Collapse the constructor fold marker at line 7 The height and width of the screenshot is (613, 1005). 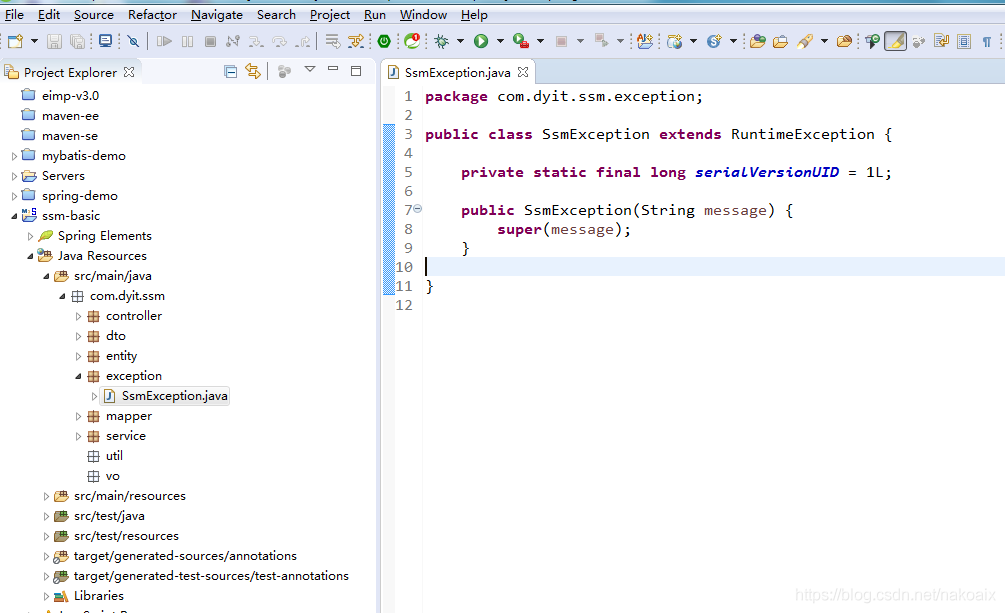pos(417,209)
